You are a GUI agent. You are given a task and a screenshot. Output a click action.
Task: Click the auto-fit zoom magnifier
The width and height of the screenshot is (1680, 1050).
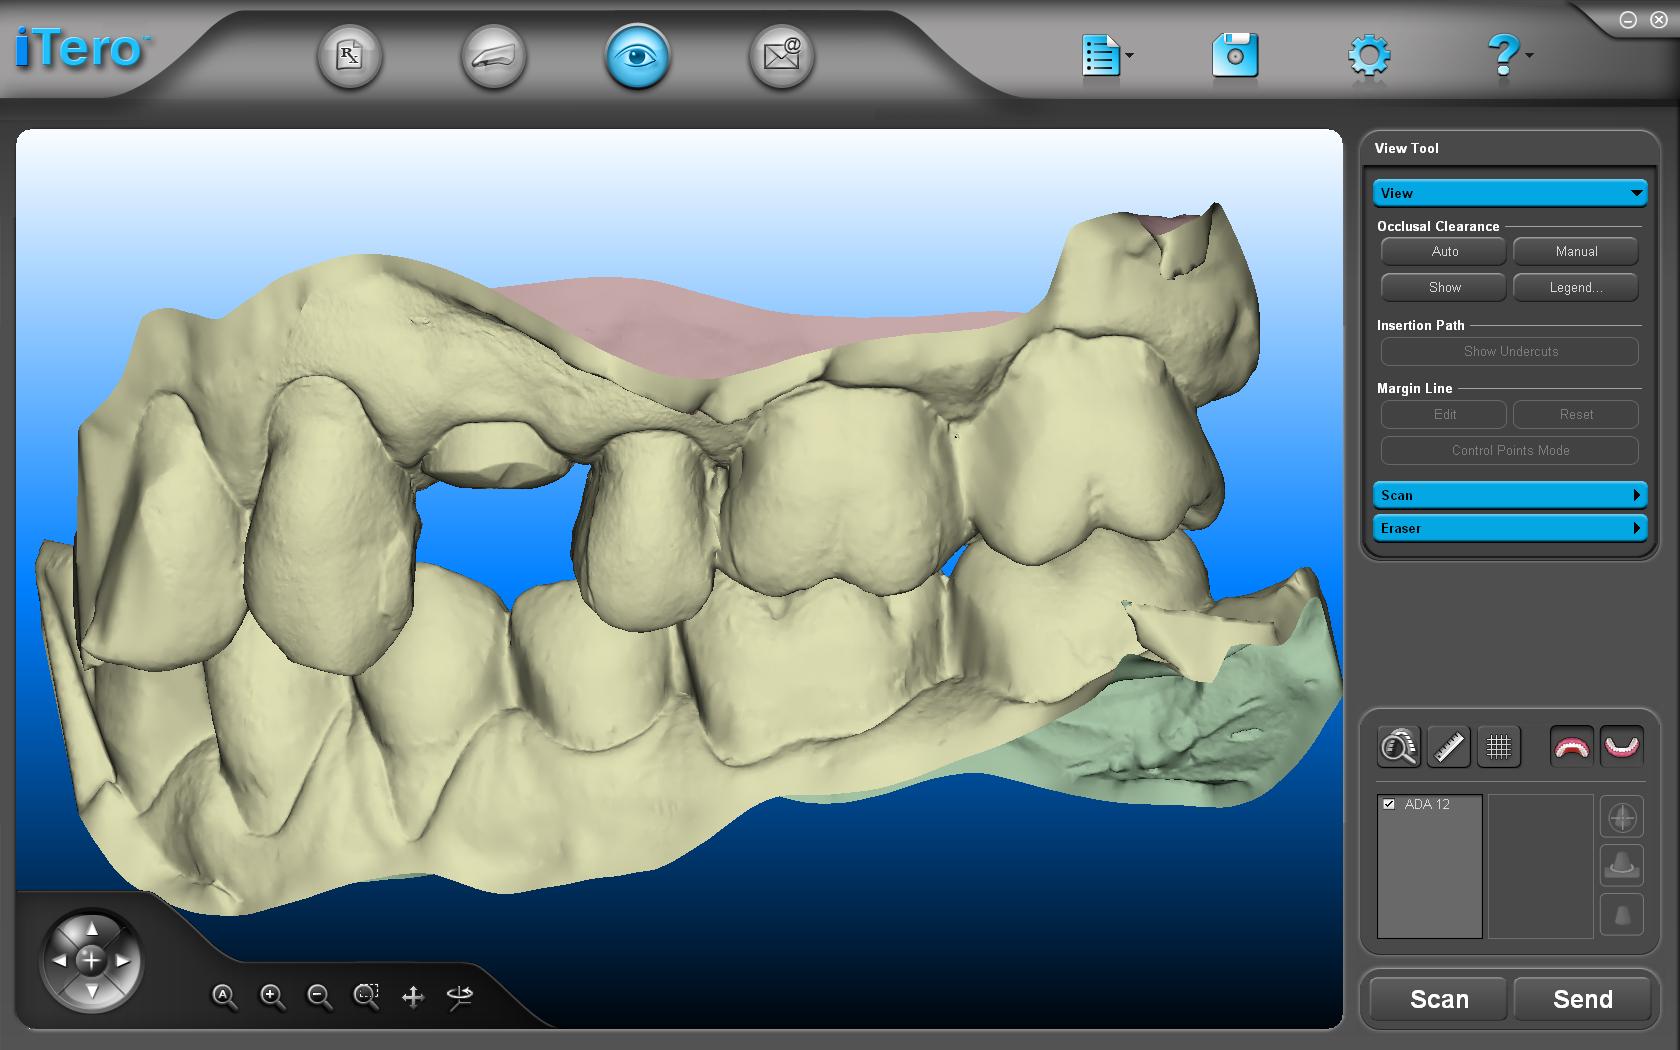224,996
